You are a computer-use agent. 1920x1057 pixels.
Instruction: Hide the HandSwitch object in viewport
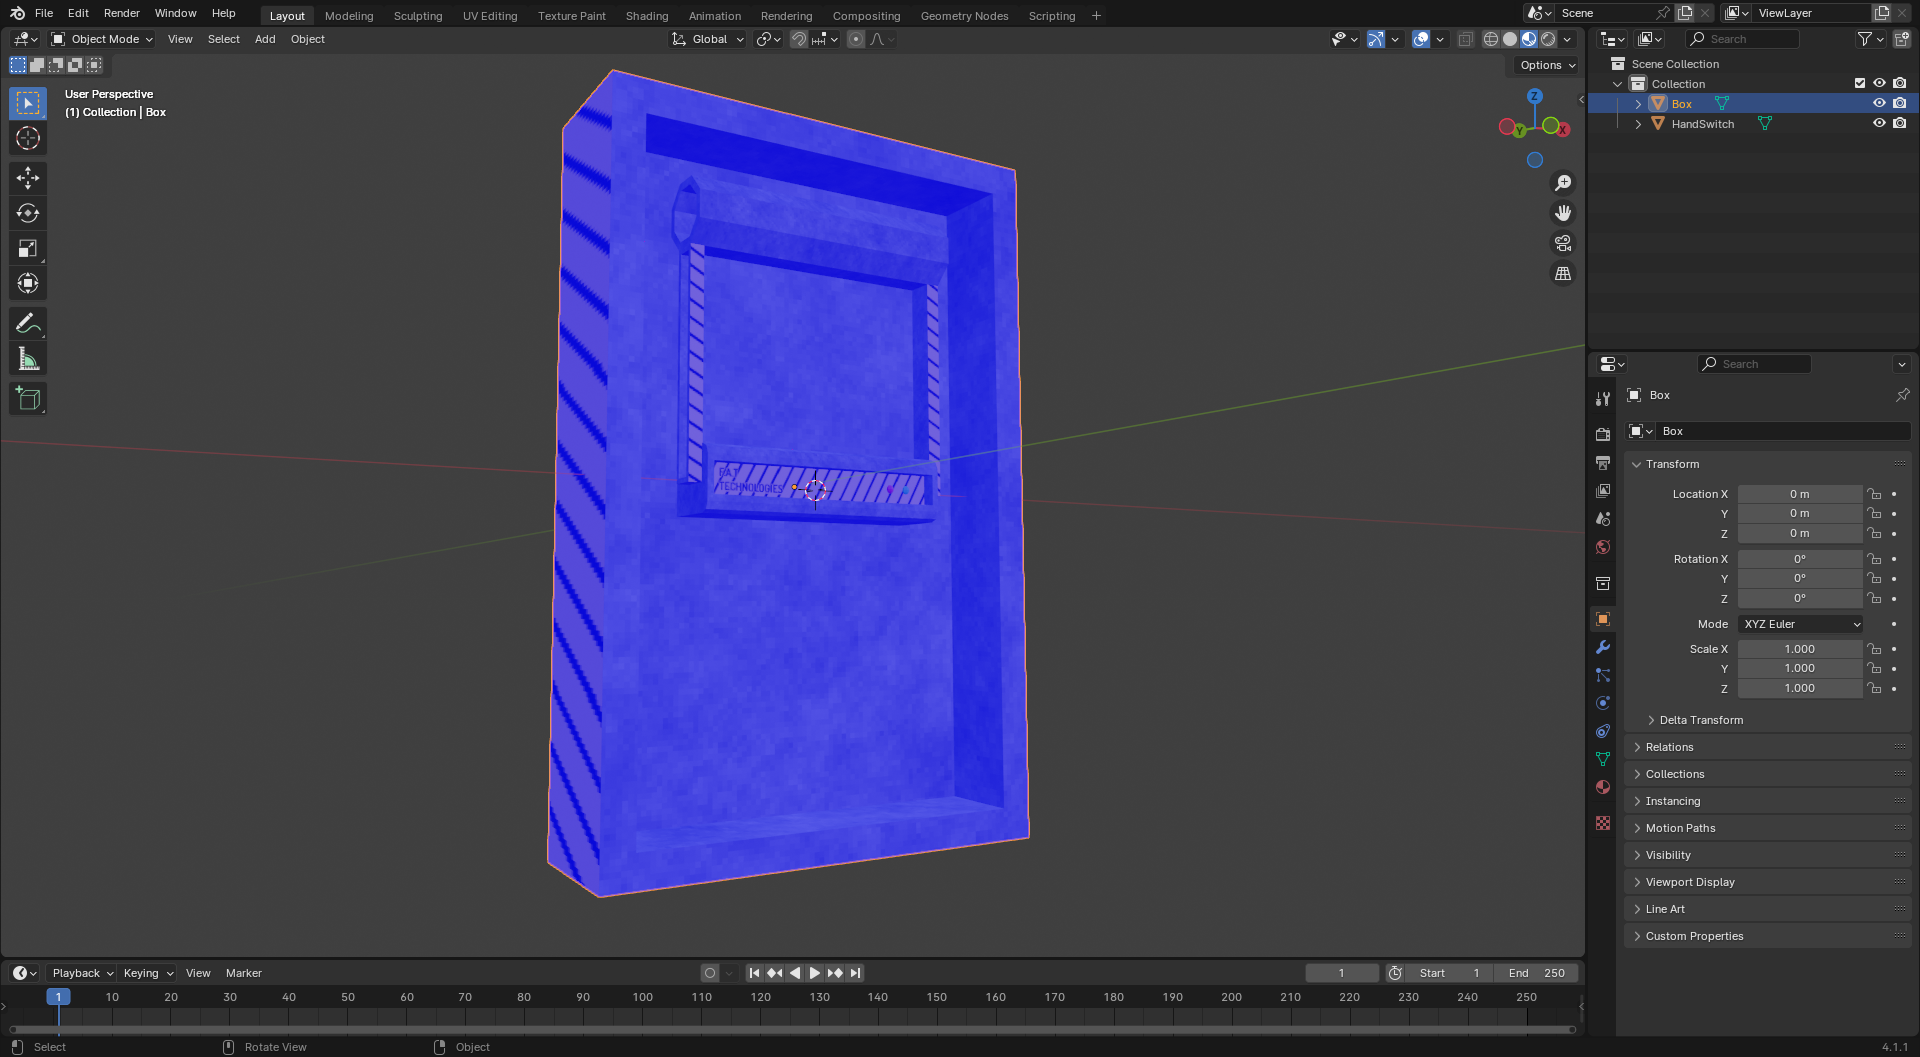coord(1879,124)
